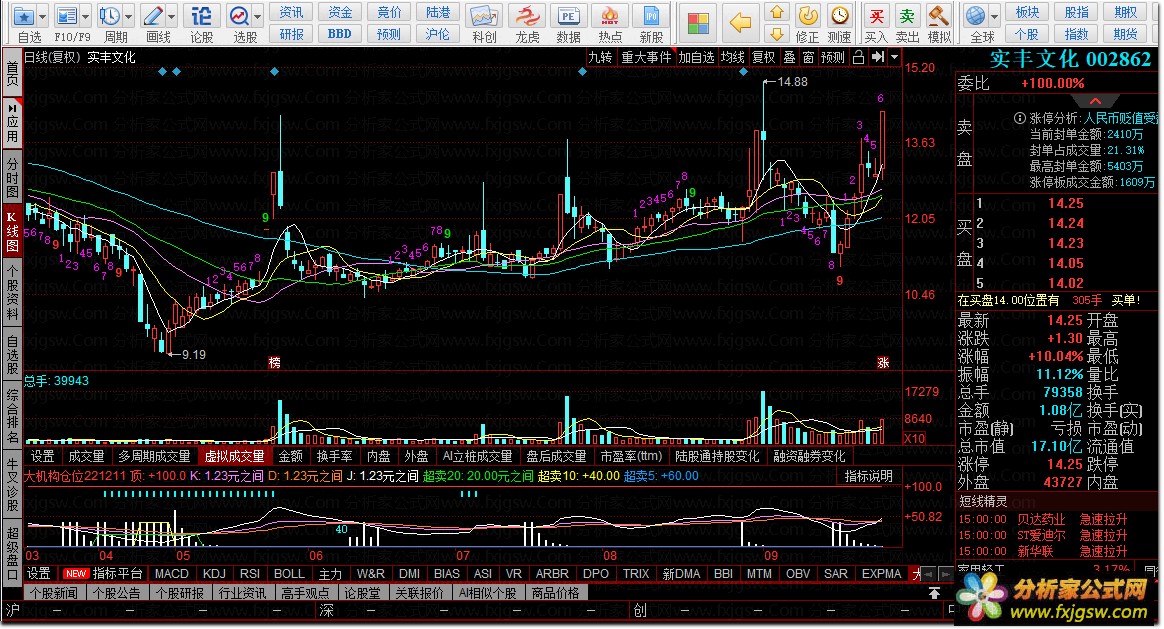Click the 指标说明 button
Screen dimensions: 1164x629
(x=868, y=476)
